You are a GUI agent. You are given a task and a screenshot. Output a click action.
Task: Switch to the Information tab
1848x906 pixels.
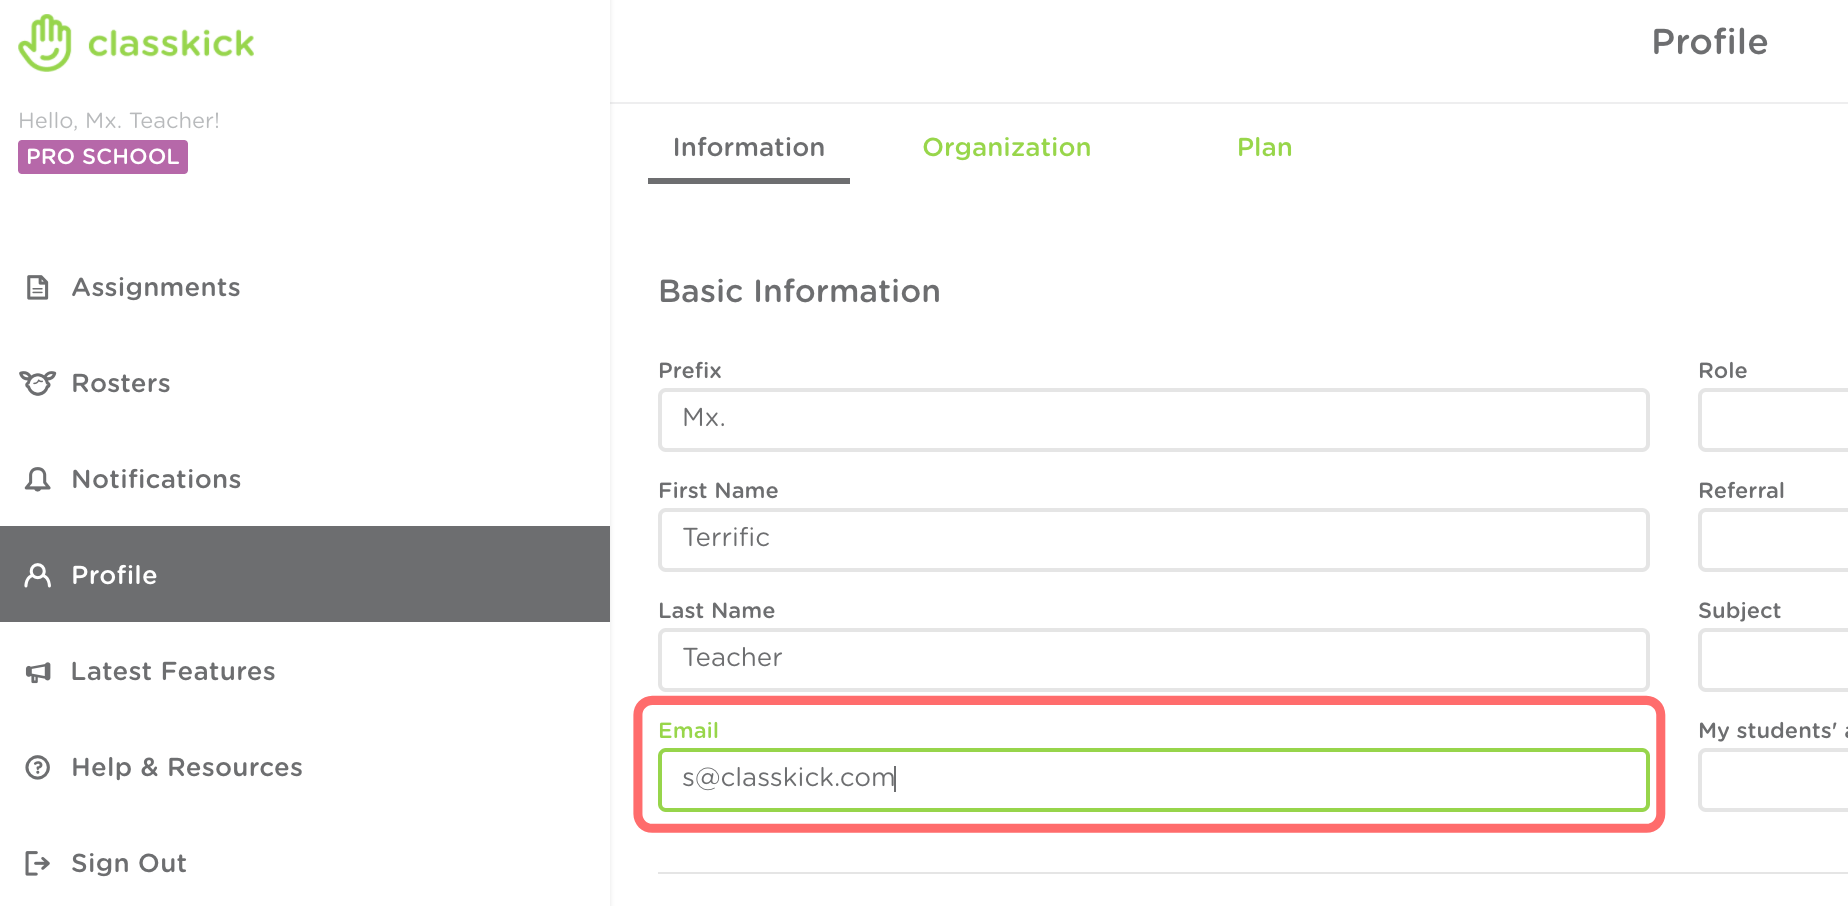pyautogui.click(x=748, y=148)
